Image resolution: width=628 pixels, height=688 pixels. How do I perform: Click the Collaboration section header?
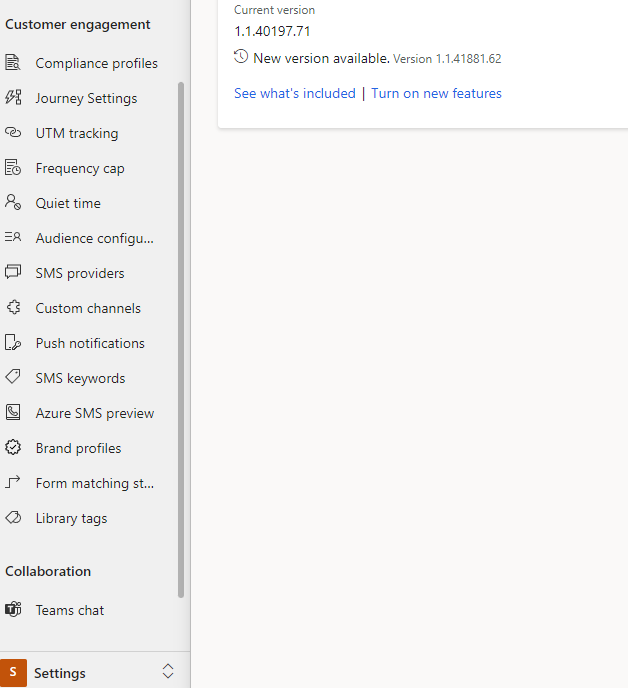click(x=48, y=571)
